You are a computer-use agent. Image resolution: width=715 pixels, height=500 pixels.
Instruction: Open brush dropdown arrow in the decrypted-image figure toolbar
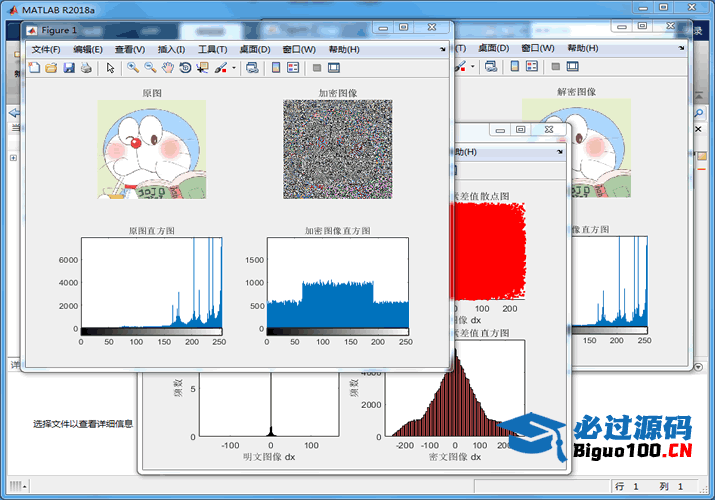click(x=472, y=67)
